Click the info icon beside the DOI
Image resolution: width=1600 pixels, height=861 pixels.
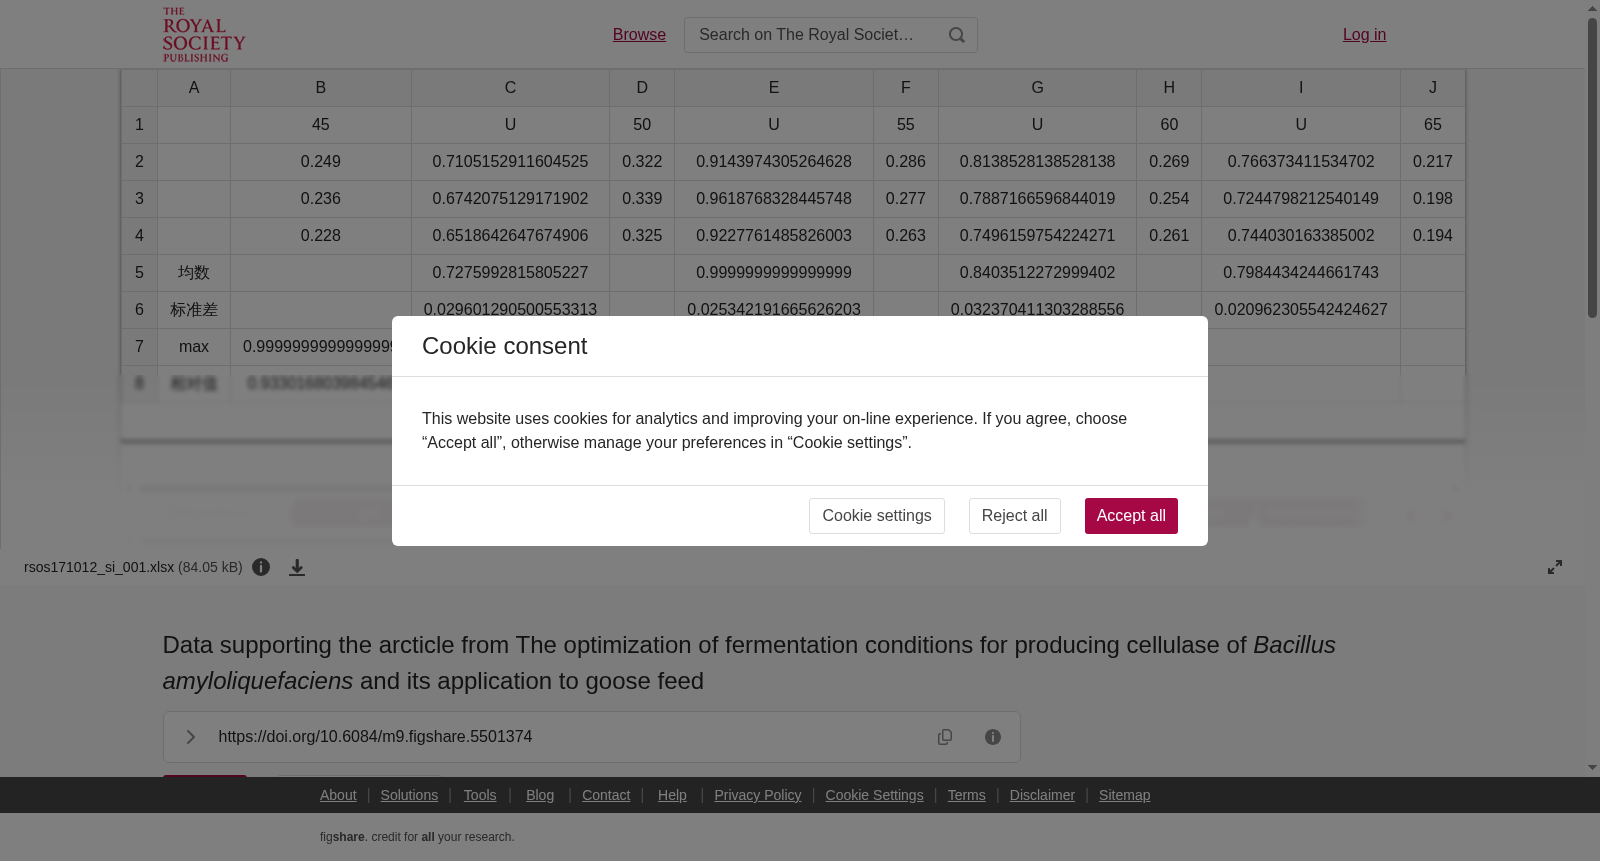click(993, 737)
